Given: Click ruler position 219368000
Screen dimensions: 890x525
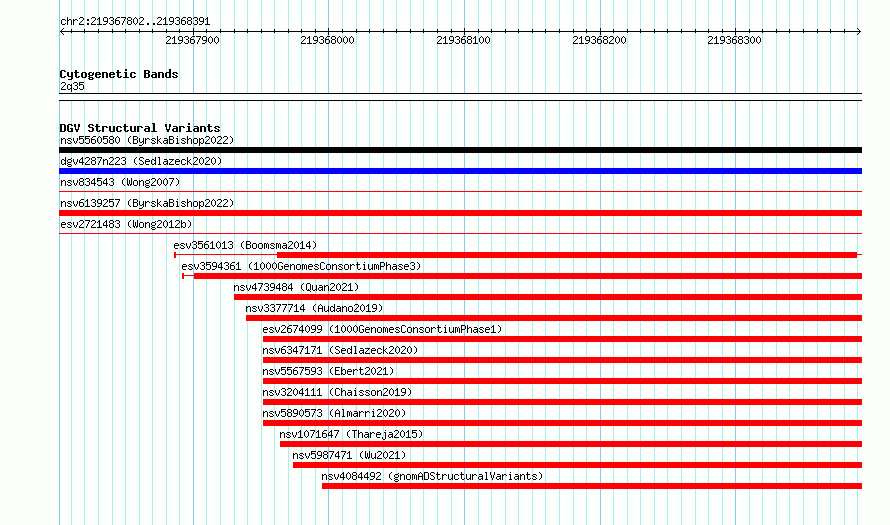Looking at the screenshot, I should pos(328,40).
